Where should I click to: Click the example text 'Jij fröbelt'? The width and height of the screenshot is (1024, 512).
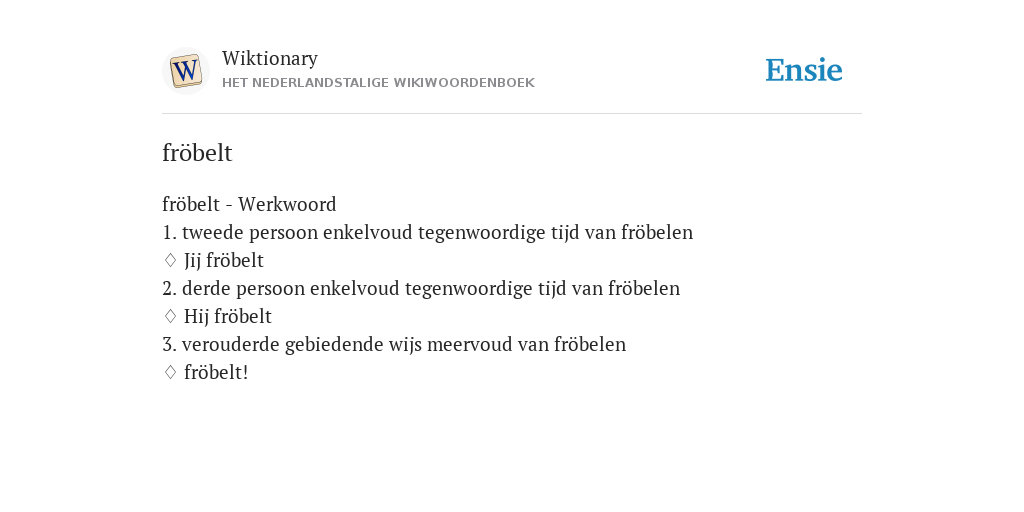point(224,261)
